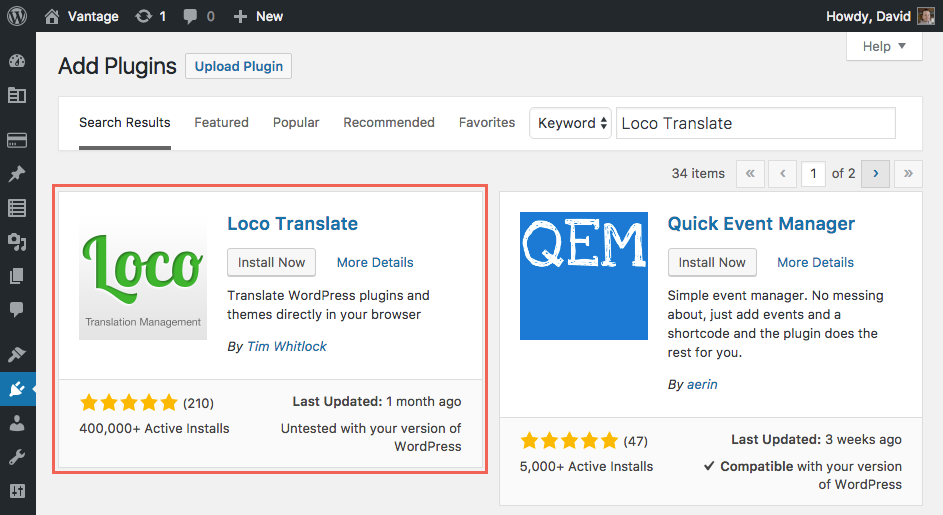Image resolution: width=943 pixels, height=515 pixels.
Task: Click 'Last Updated: 1 month ago' text
Action: pyautogui.click(x=377, y=401)
